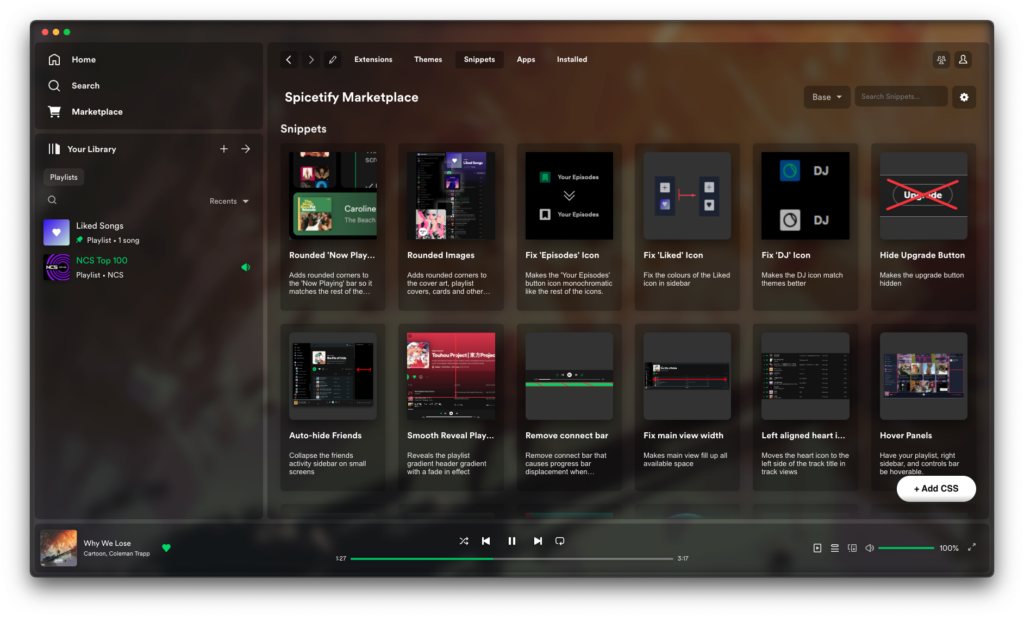Screen dimensions: 1024x617
Task: Click the pencil edit icon in top bar
Action: pyautogui.click(x=332, y=59)
